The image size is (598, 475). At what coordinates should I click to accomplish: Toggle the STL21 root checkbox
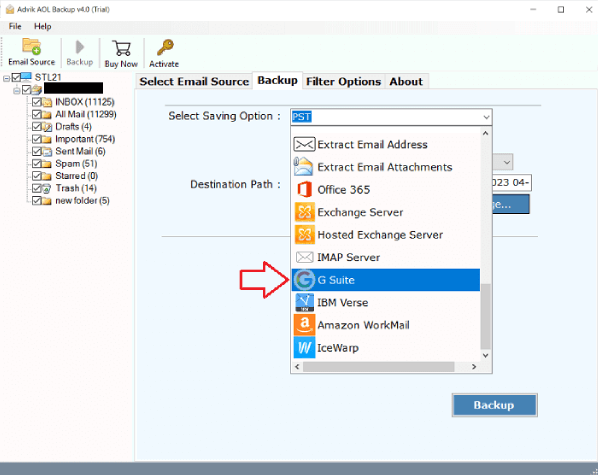[x=16, y=77]
